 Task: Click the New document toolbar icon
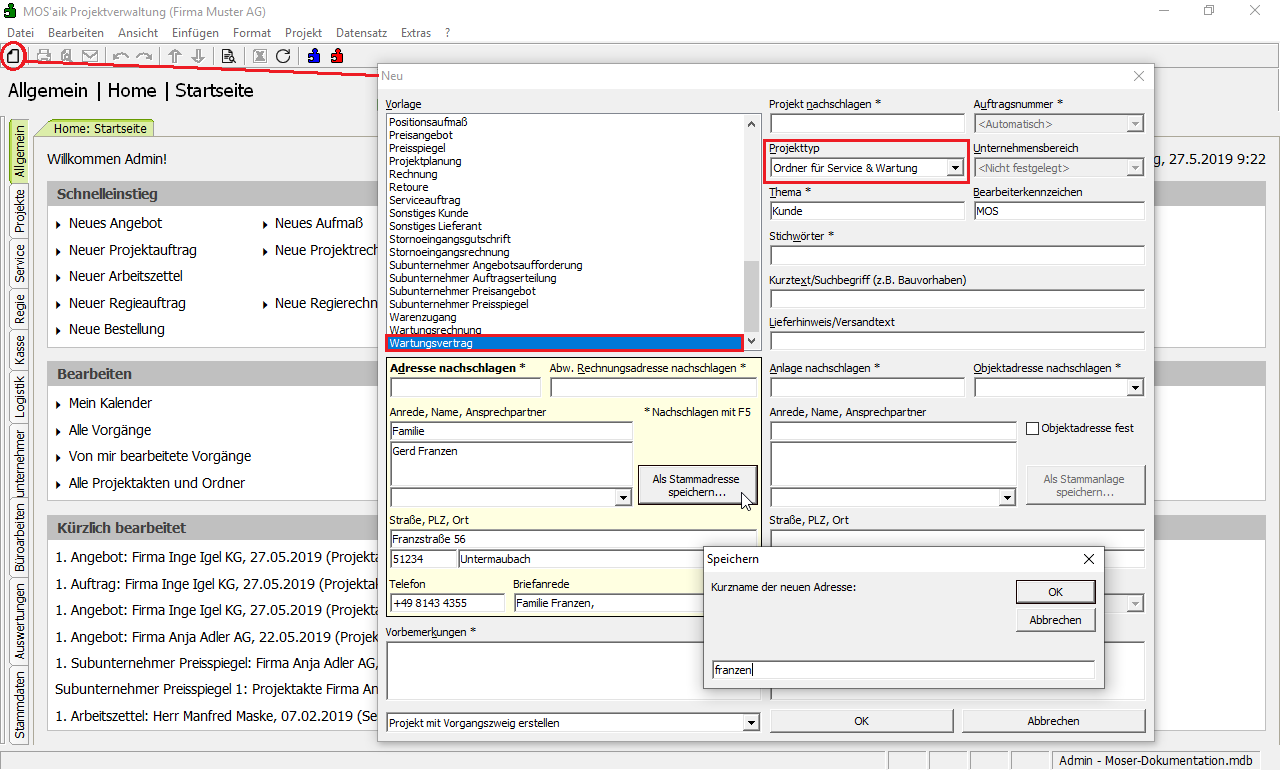(13, 56)
